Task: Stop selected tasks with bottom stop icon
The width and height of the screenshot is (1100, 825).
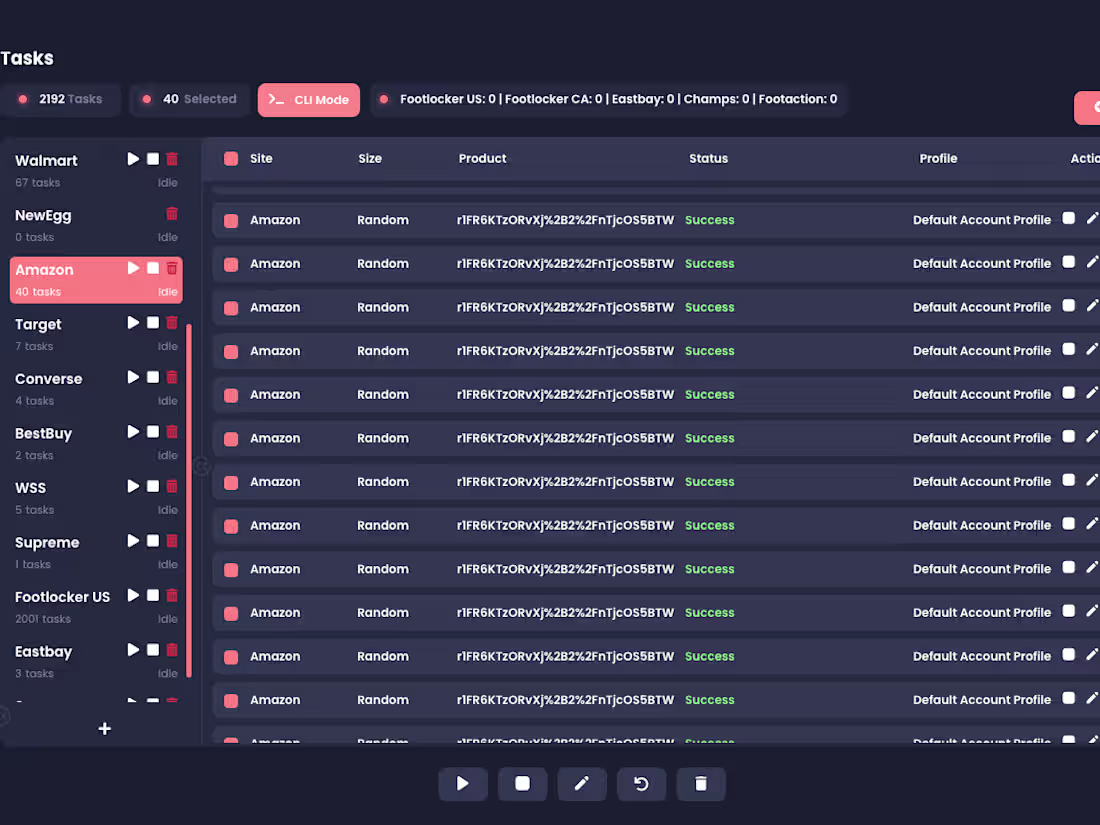Action: pos(522,784)
